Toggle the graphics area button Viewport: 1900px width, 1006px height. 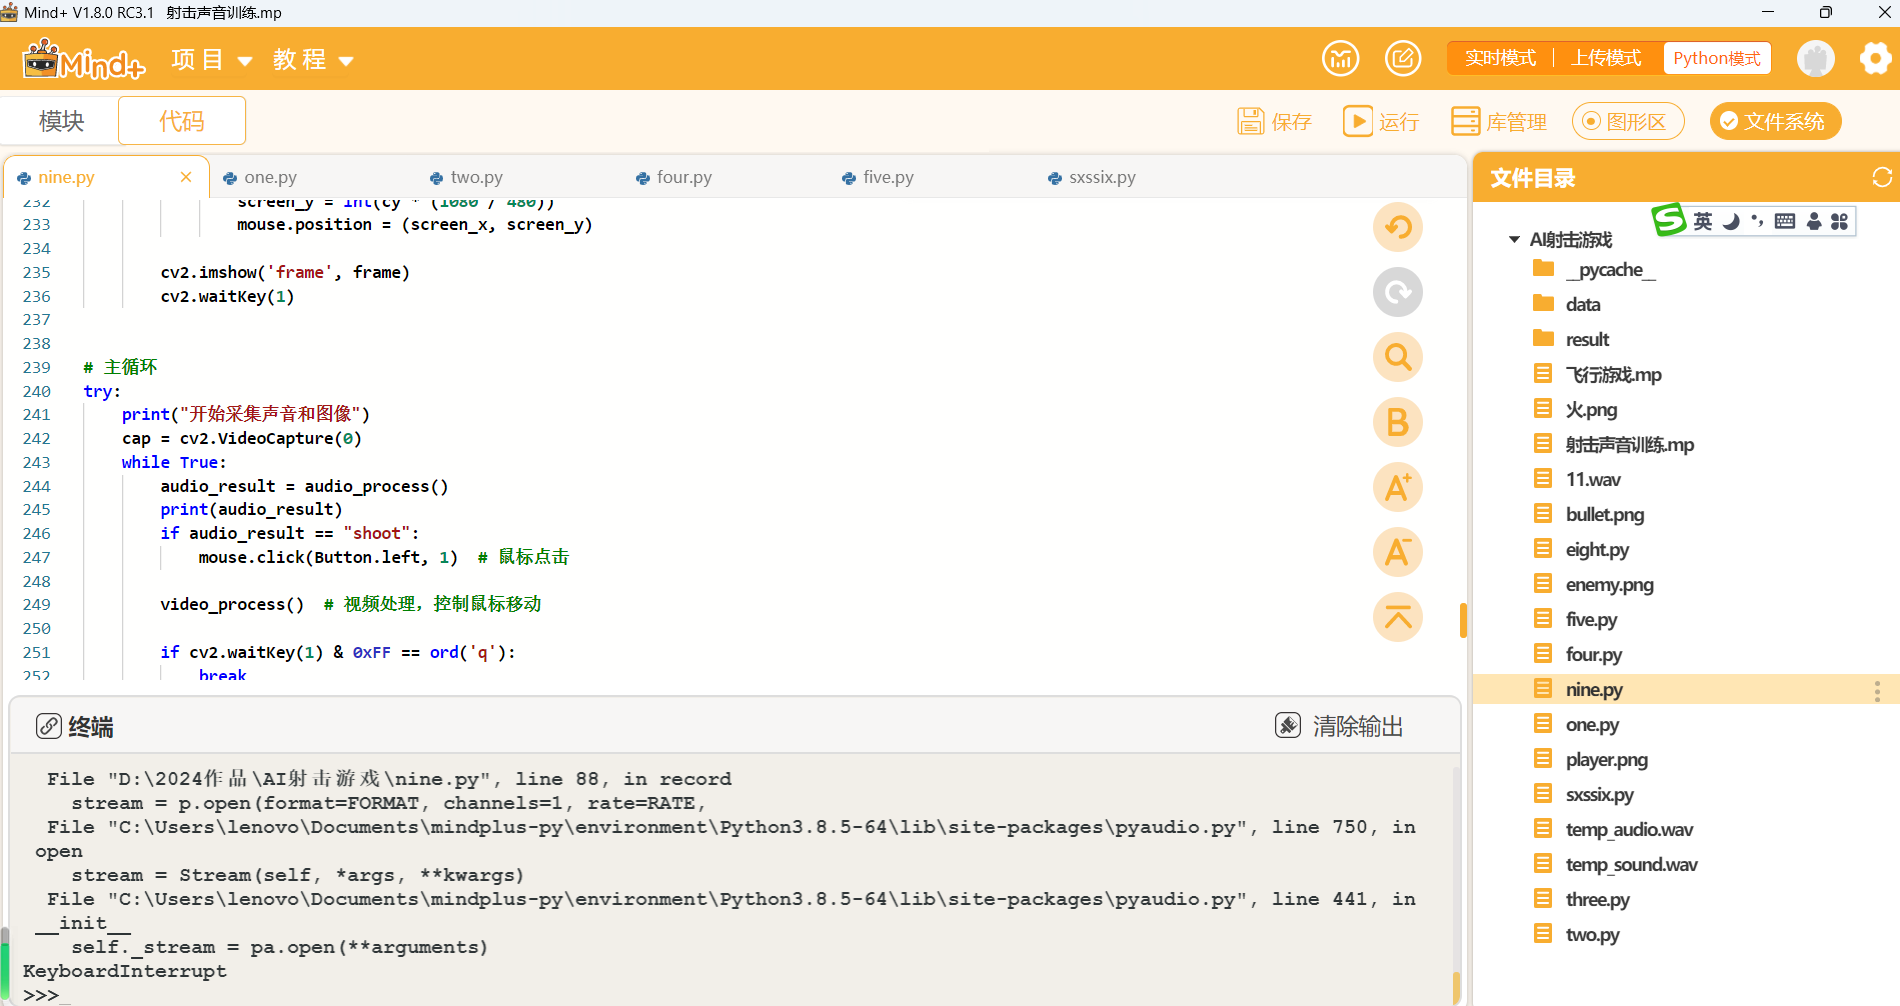pos(1628,121)
